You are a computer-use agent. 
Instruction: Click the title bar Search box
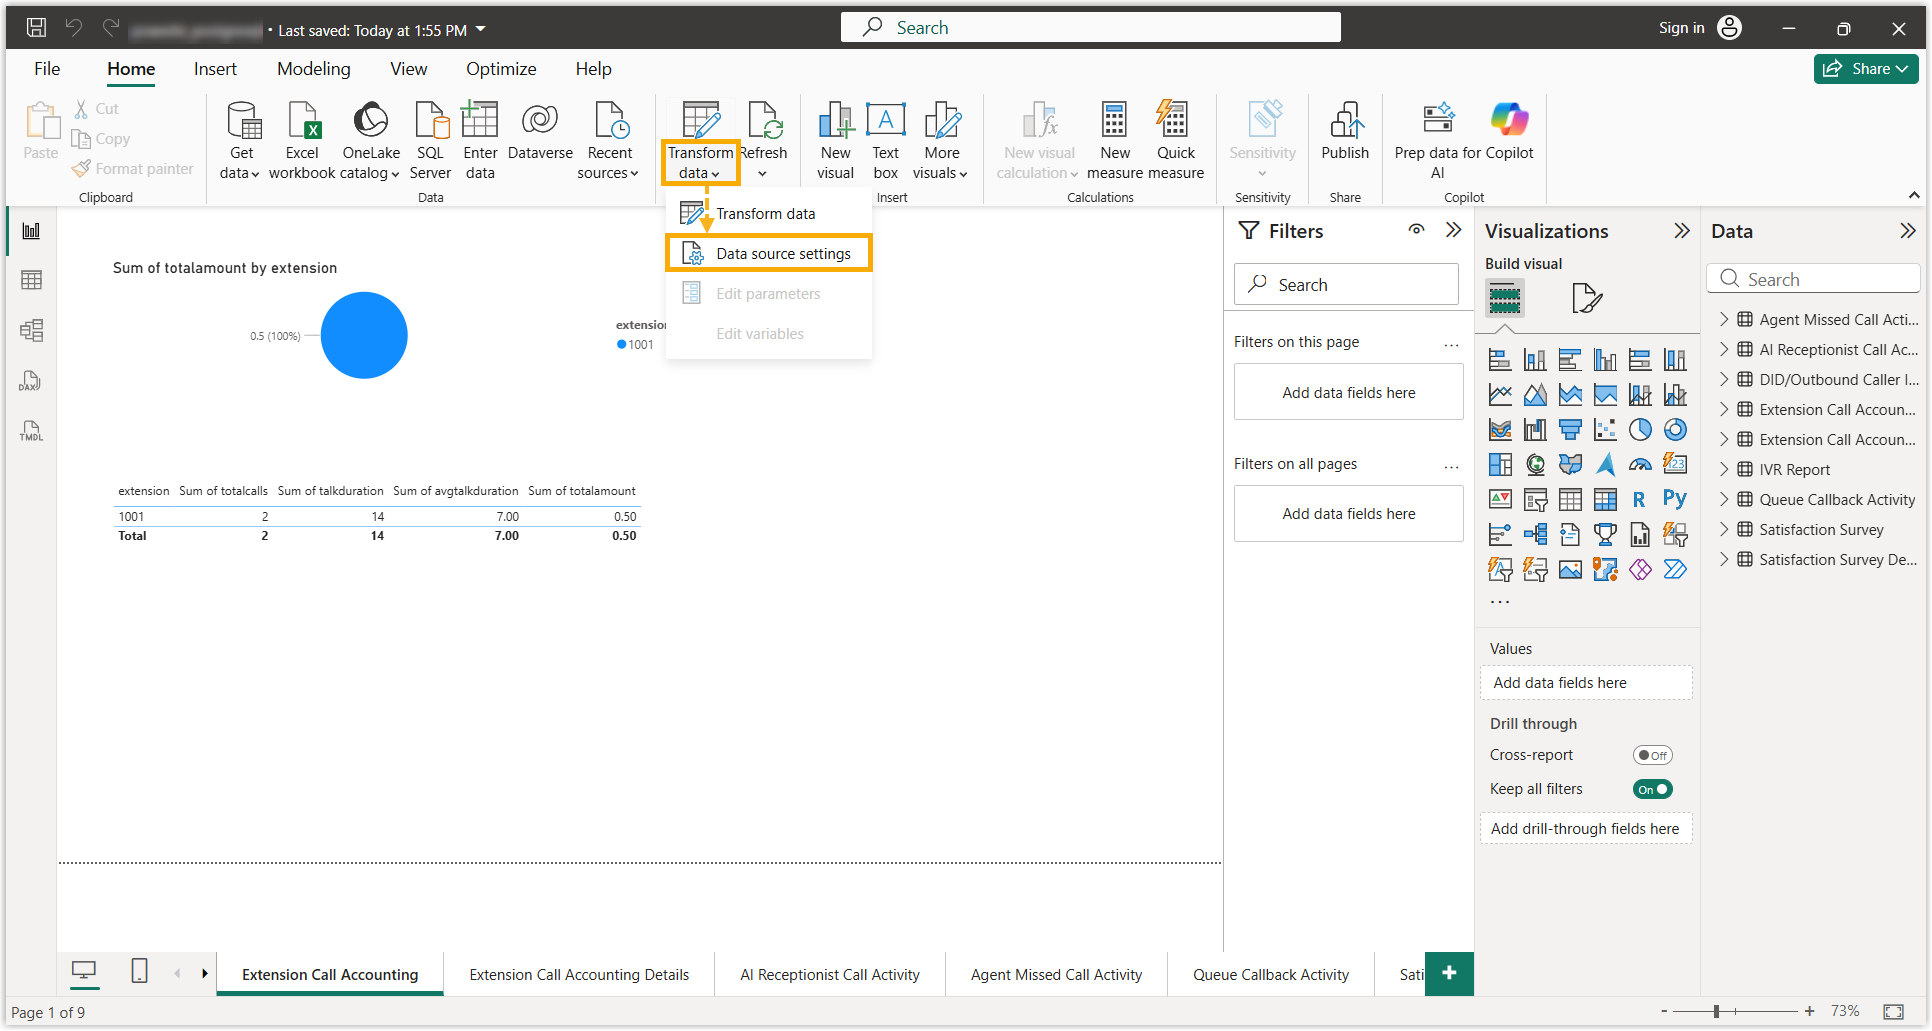point(1090,28)
